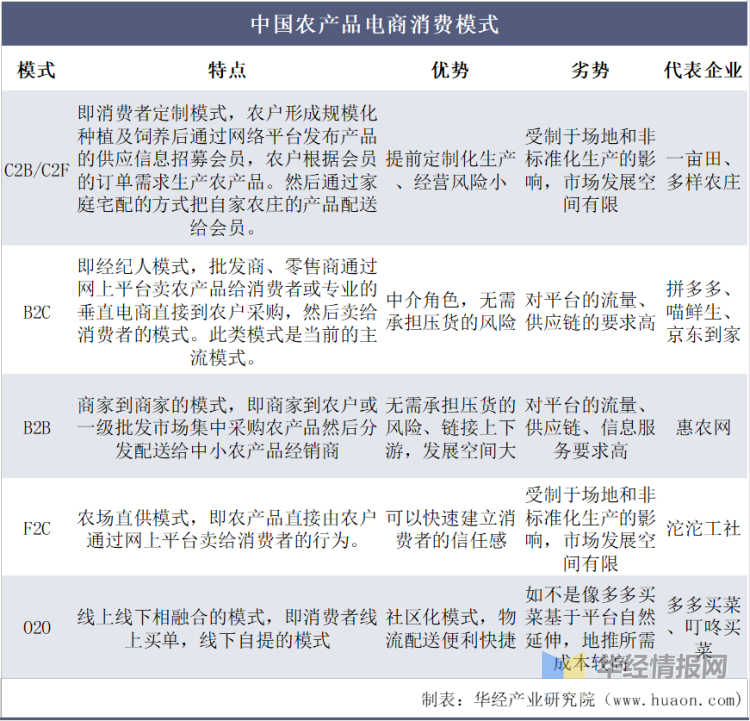Click source credit 制表：华经产业研究院
Viewport: 750px width, 721px height.
[508, 700]
